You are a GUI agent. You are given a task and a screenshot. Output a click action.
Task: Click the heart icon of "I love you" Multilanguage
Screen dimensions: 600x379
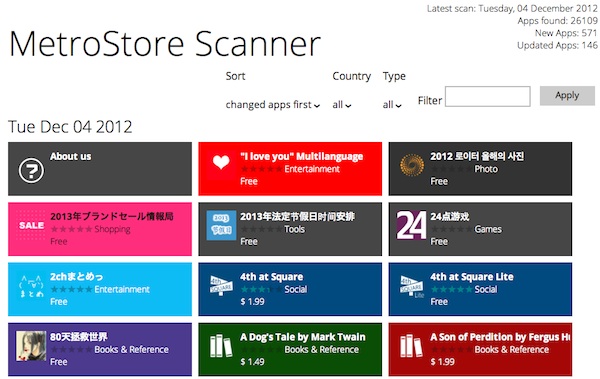coord(221,162)
